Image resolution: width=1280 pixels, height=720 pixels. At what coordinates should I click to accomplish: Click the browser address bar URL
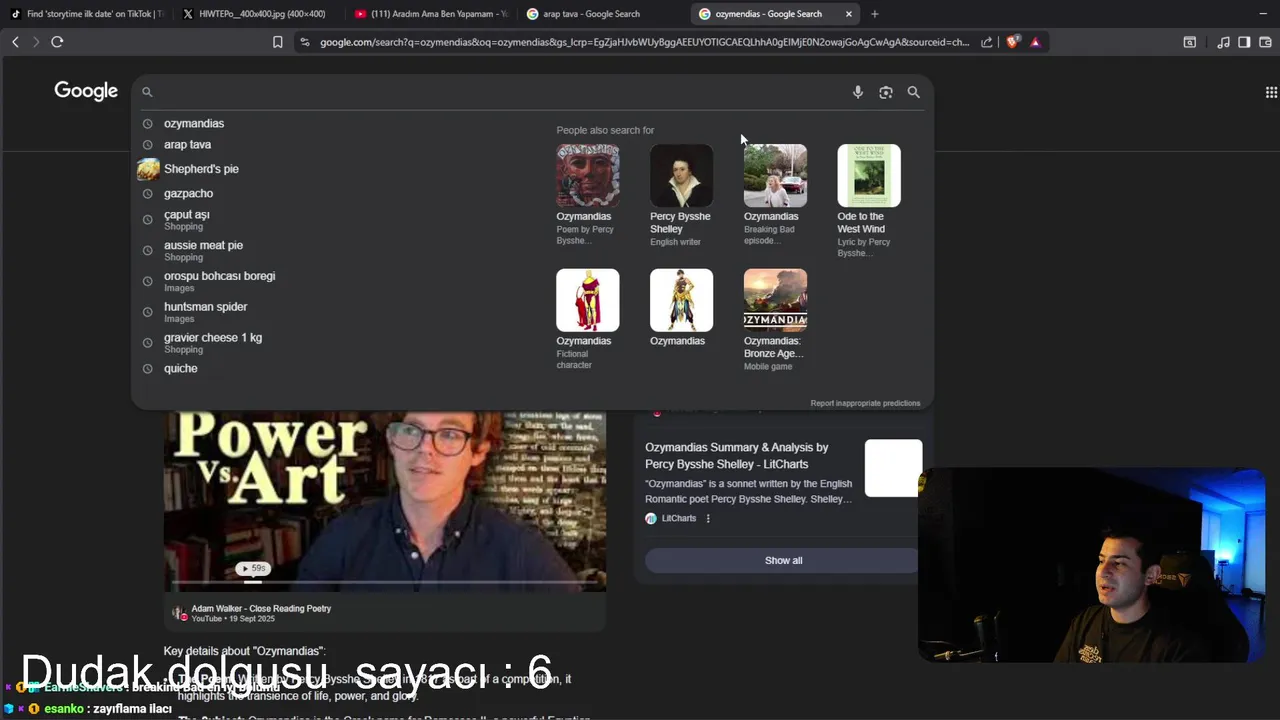644,42
